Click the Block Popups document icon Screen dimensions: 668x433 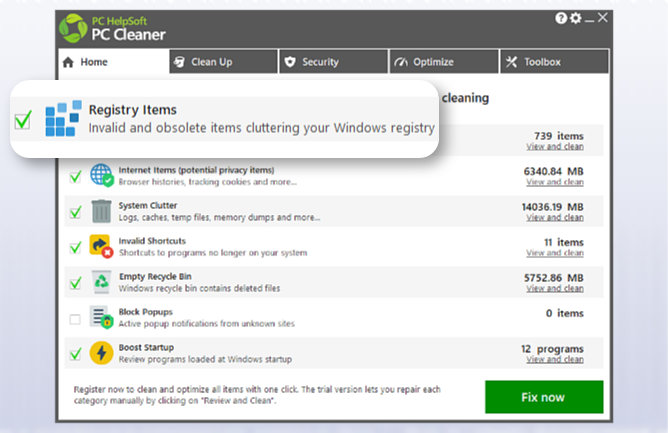[102, 319]
